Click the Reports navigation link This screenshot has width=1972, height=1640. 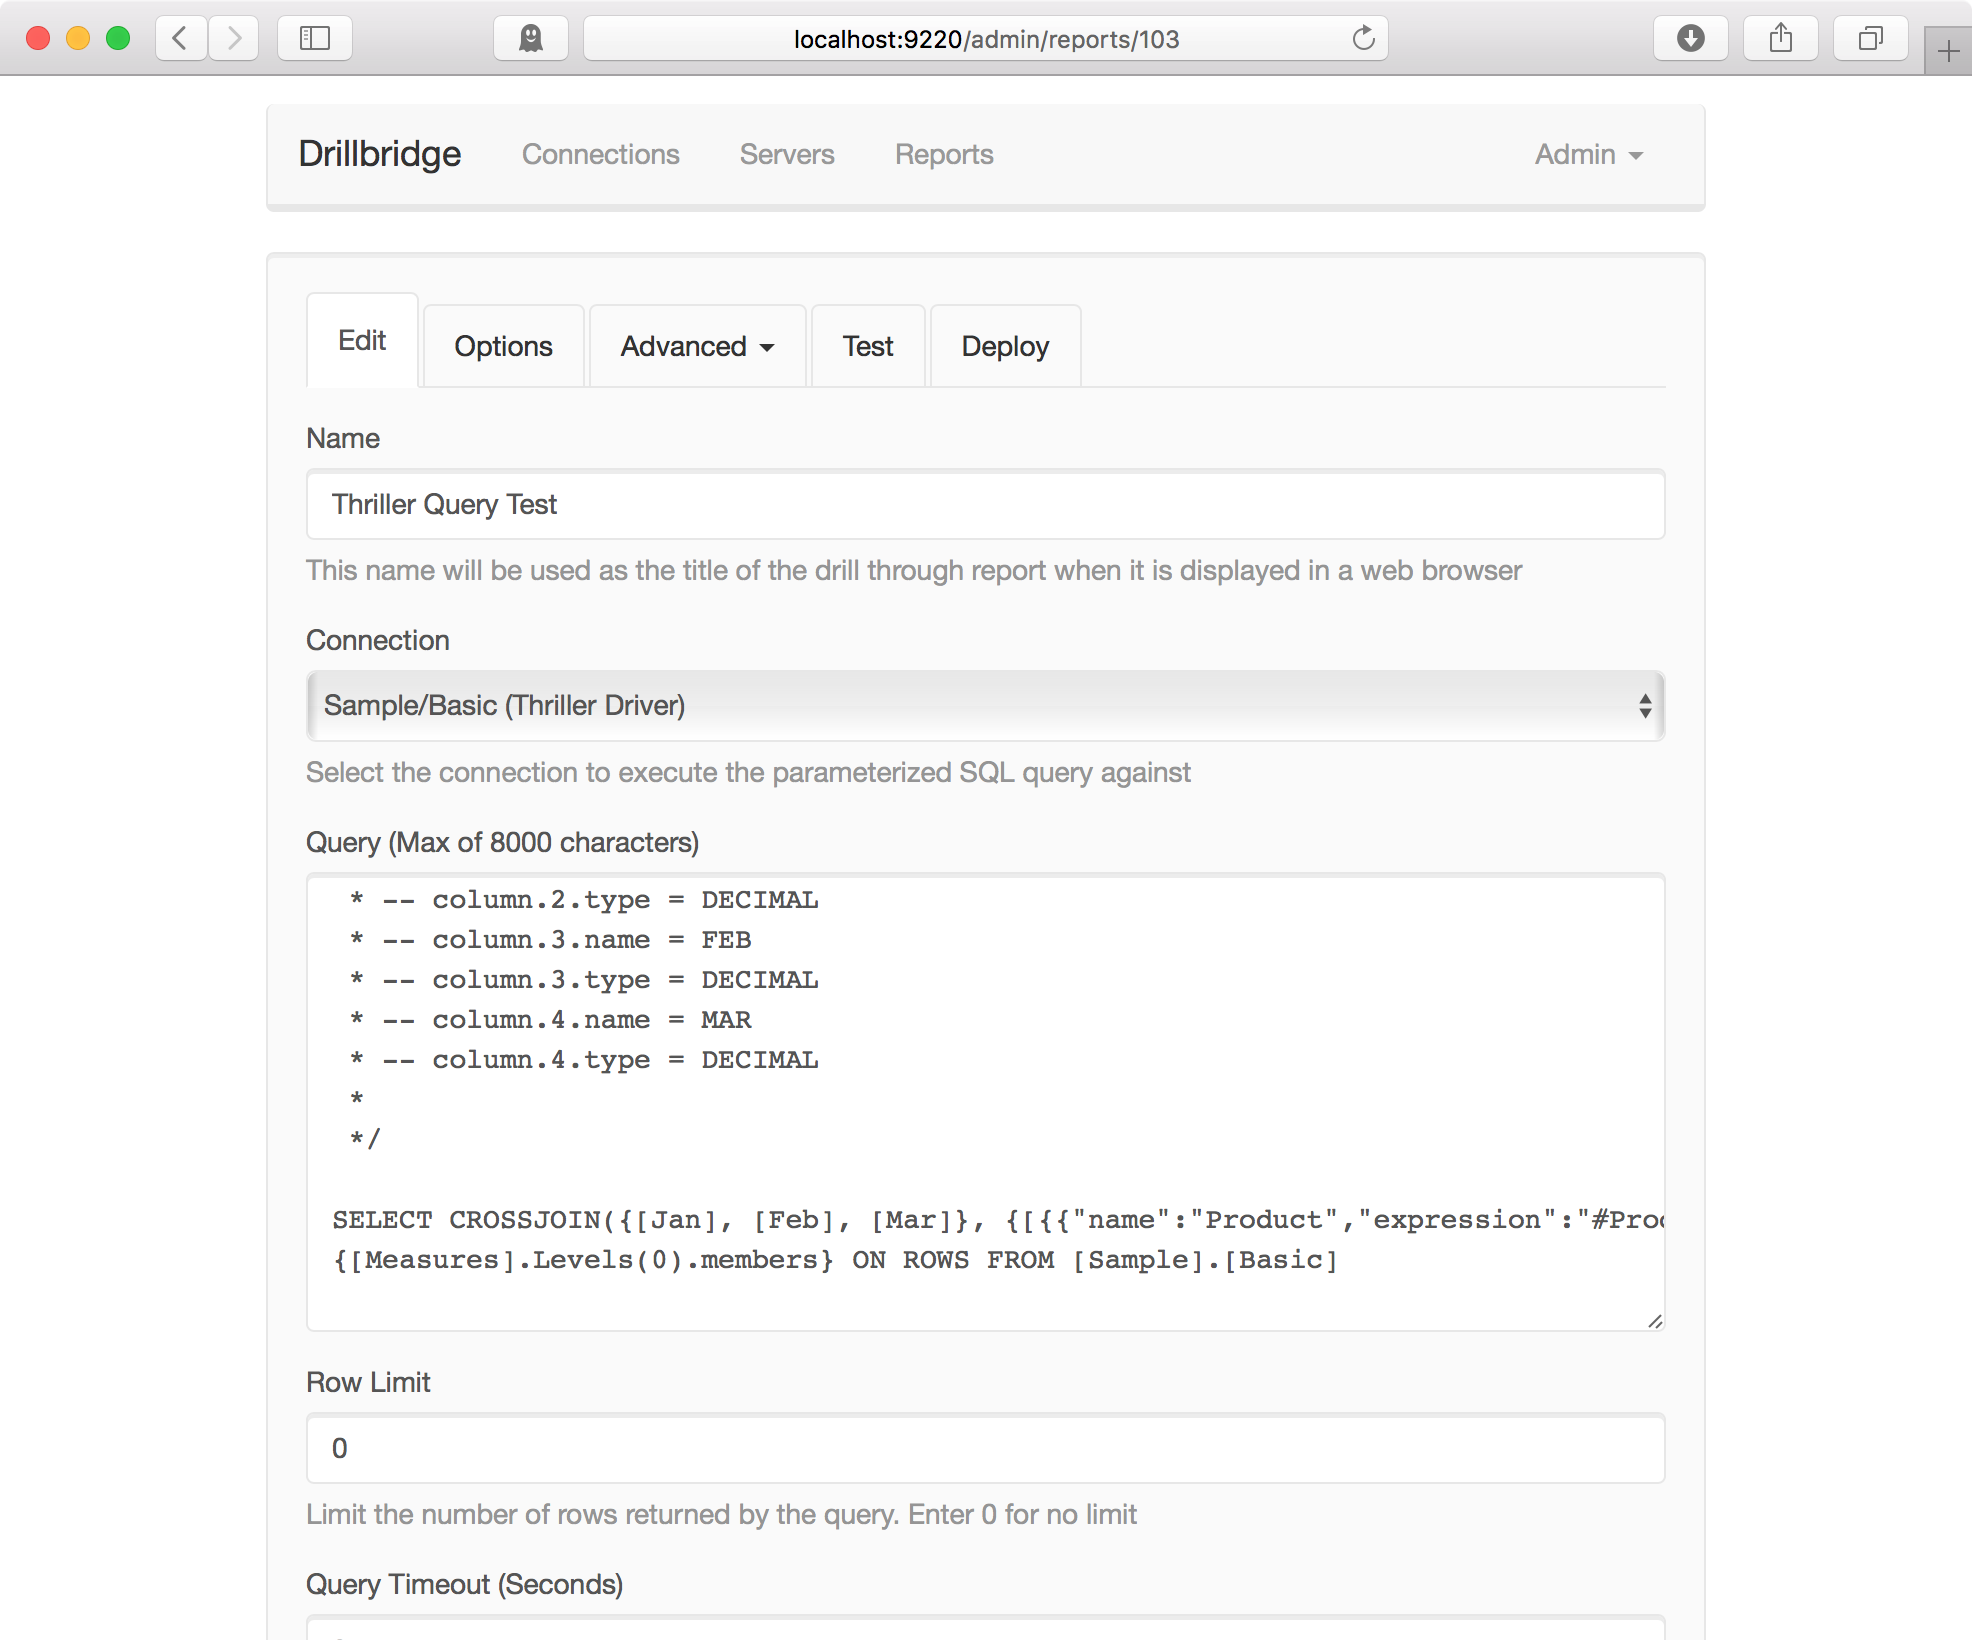pos(944,155)
